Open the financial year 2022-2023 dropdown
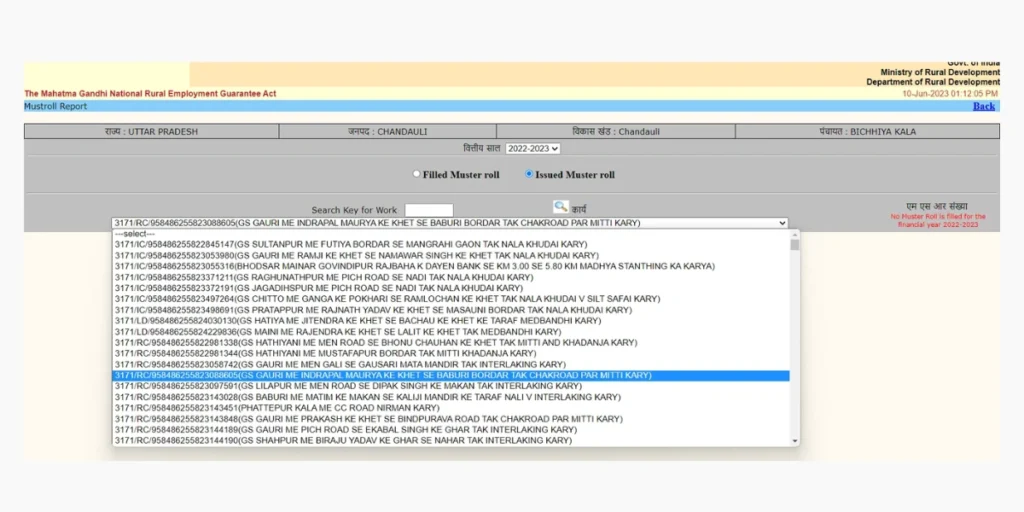 pos(533,148)
